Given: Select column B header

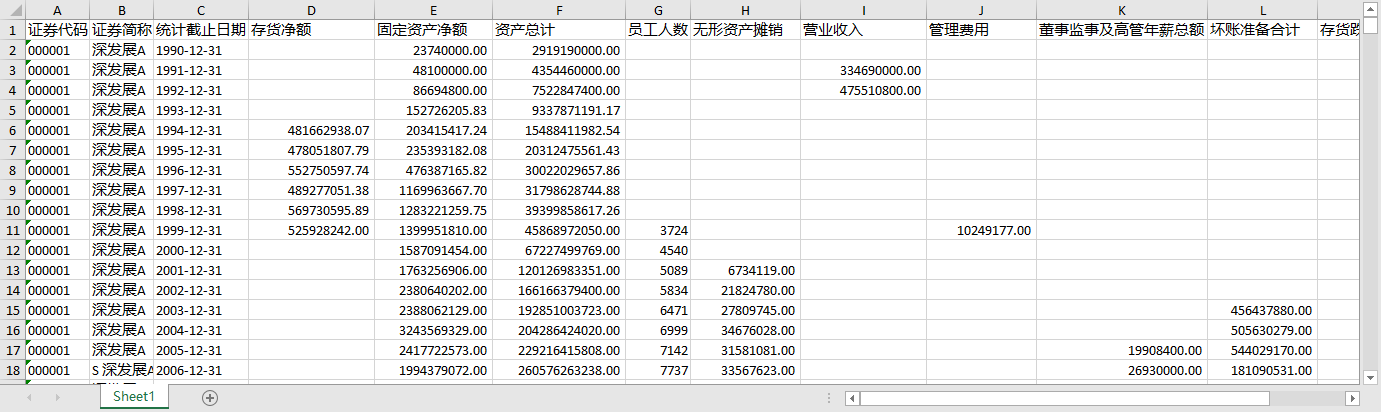Looking at the screenshot, I should pyautogui.click(x=121, y=10).
